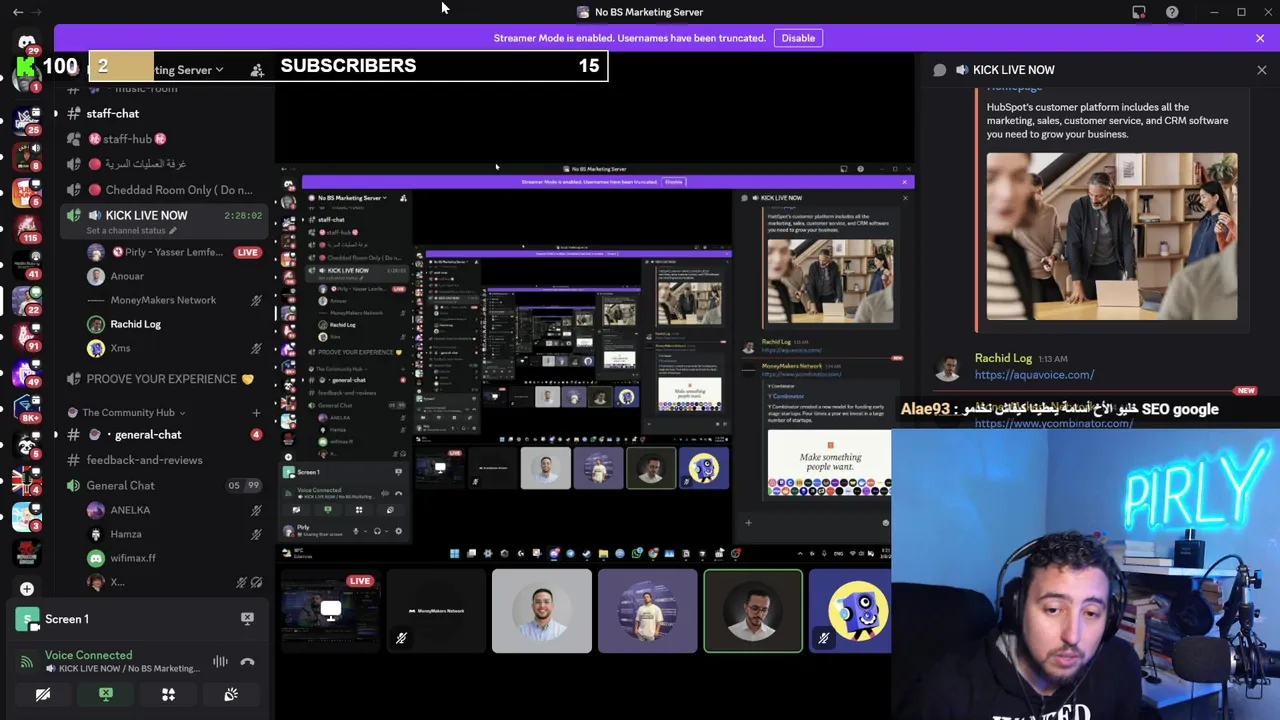
Task: Select user wifimax.ff
Action: (x=175, y=558)
